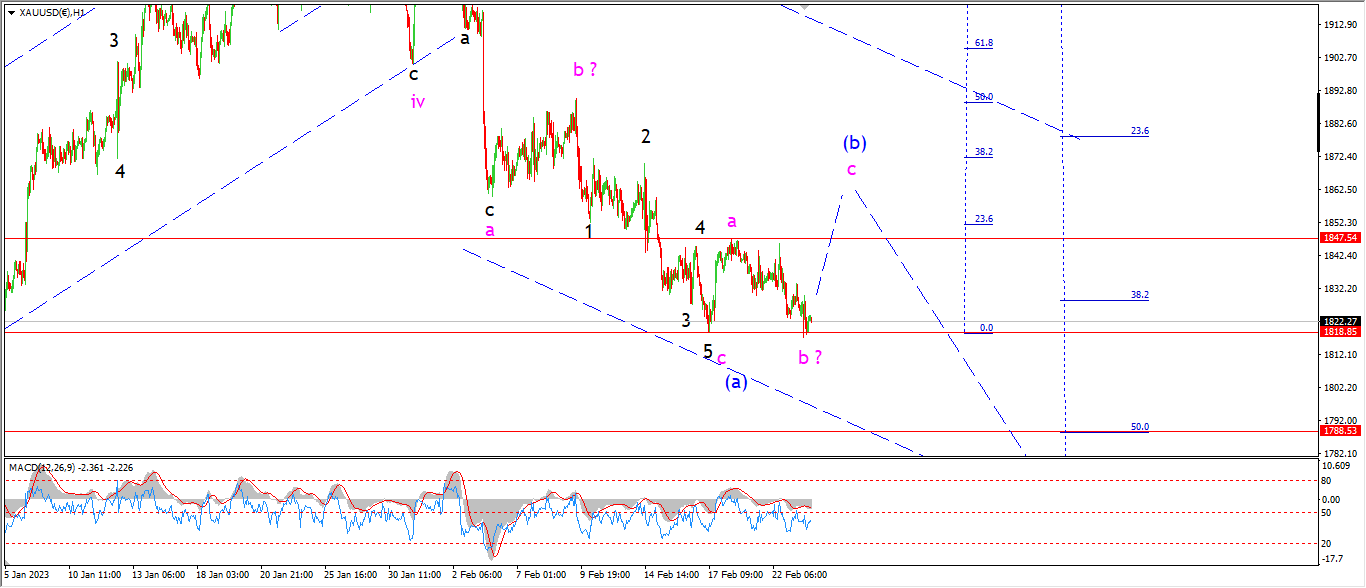Click the magenta 'b ?' label near 1818.85
Image resolution: width=1366 pixels, height=588 pixels.
tap(810, 357)
